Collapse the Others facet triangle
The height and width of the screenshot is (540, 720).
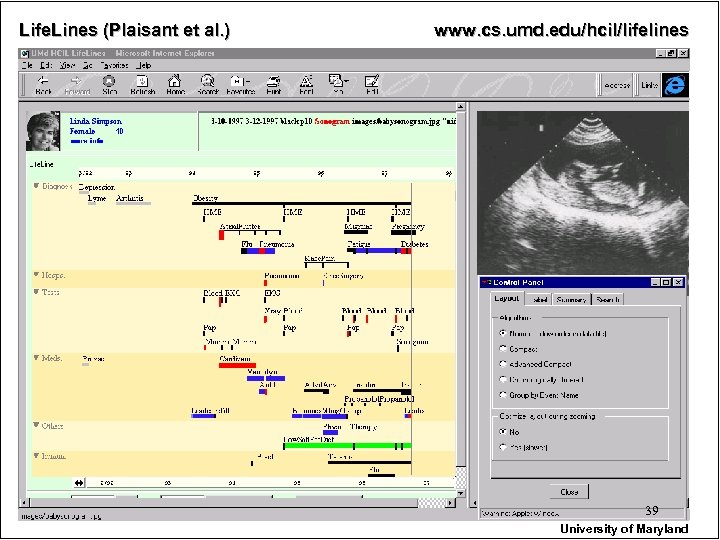36,425
